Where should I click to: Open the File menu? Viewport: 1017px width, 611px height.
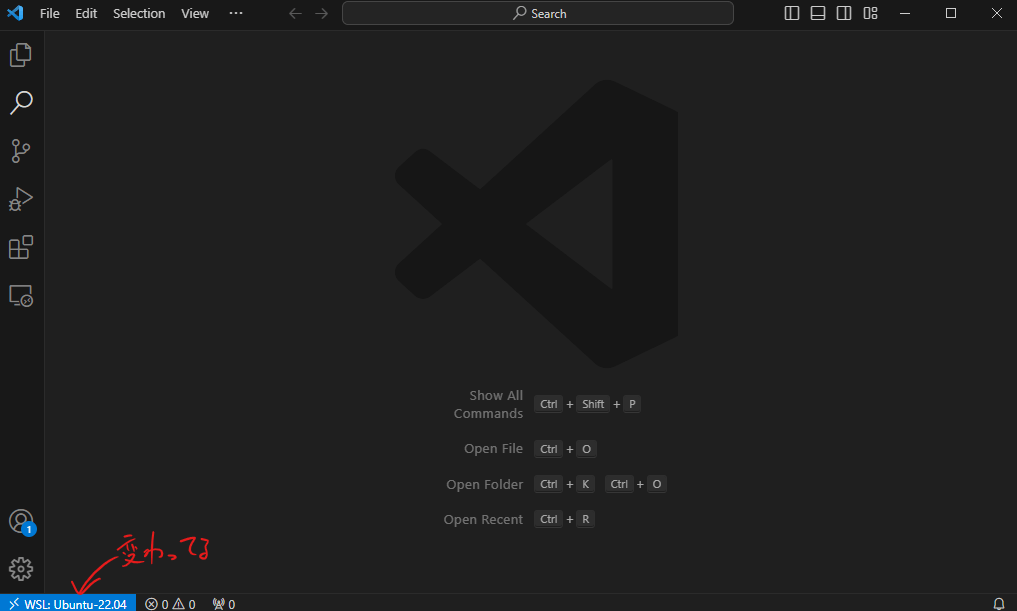tap(49, 14)
